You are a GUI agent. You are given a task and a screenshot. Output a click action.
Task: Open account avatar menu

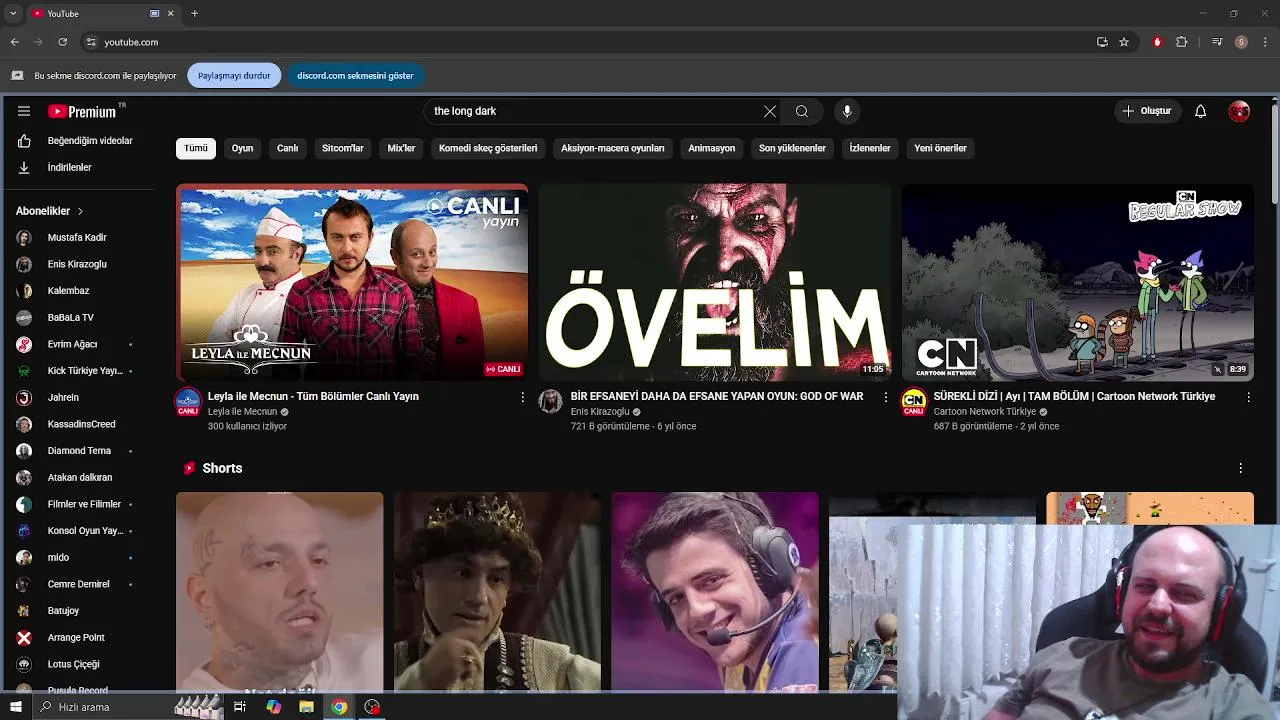[1239, 111]
